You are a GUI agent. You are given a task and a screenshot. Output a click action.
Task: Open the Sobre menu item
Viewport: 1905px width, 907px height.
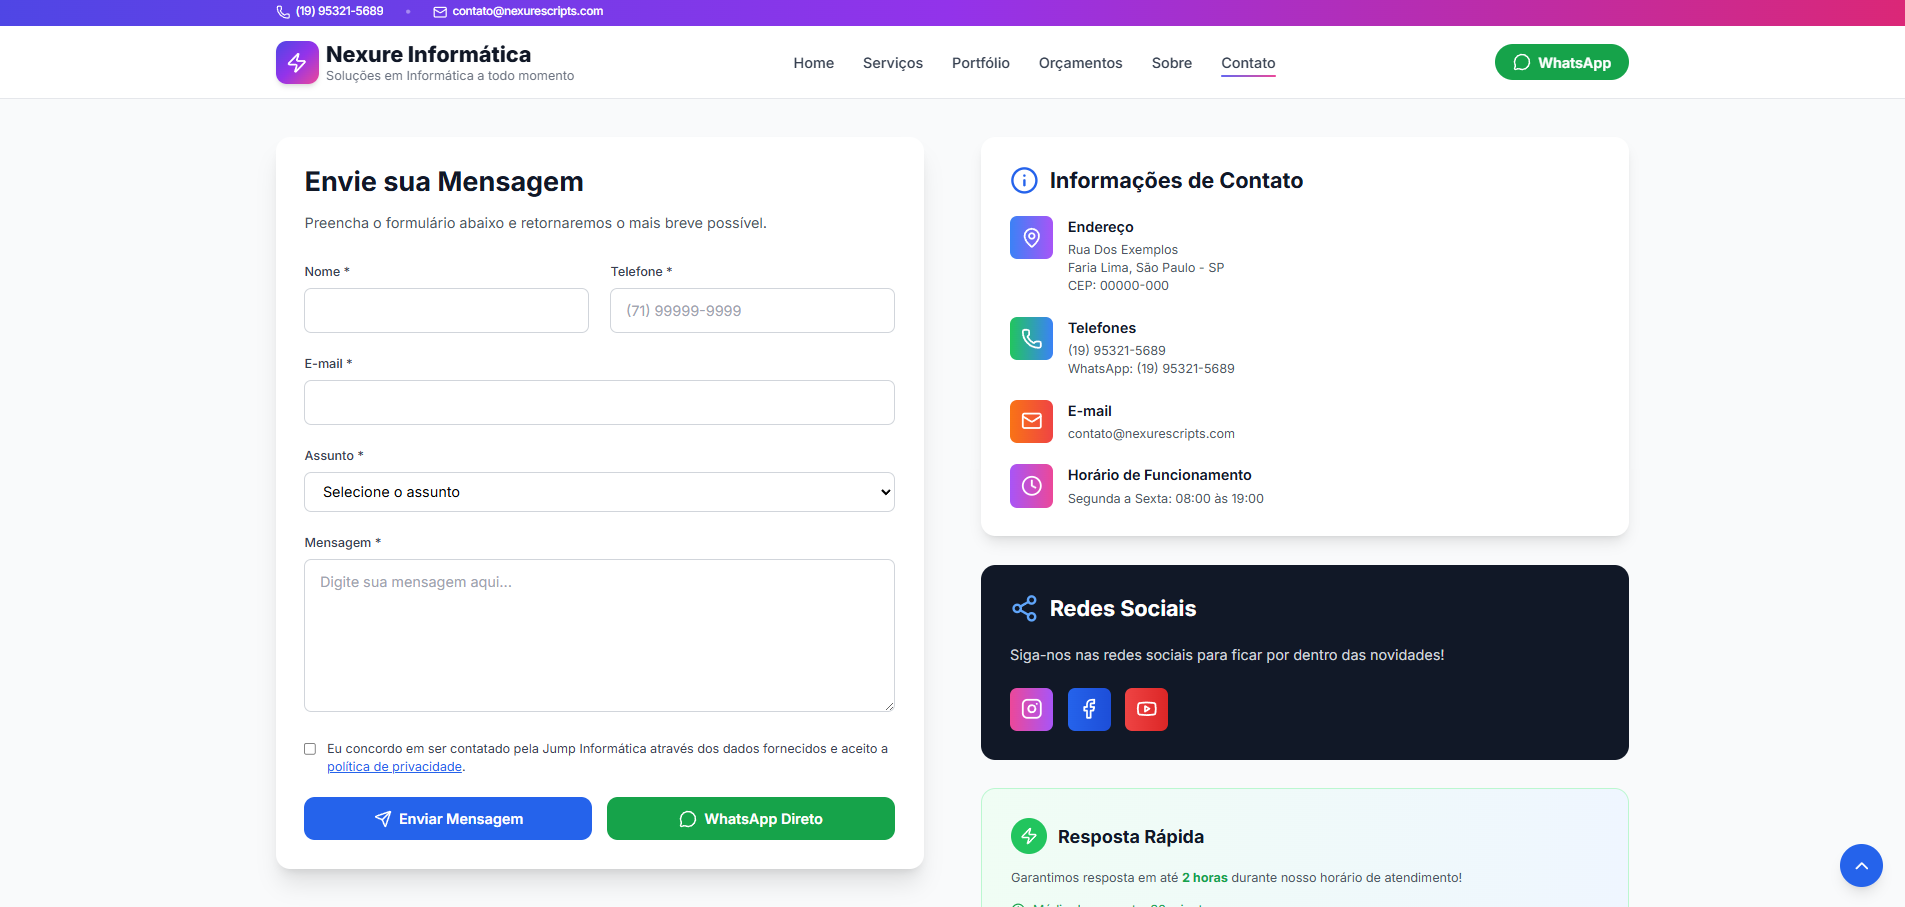[x=1171, y=63]
